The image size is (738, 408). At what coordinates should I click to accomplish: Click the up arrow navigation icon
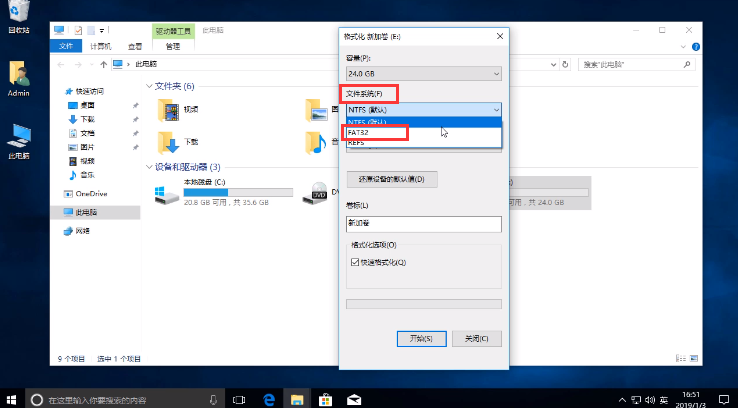tap(104, 64)
